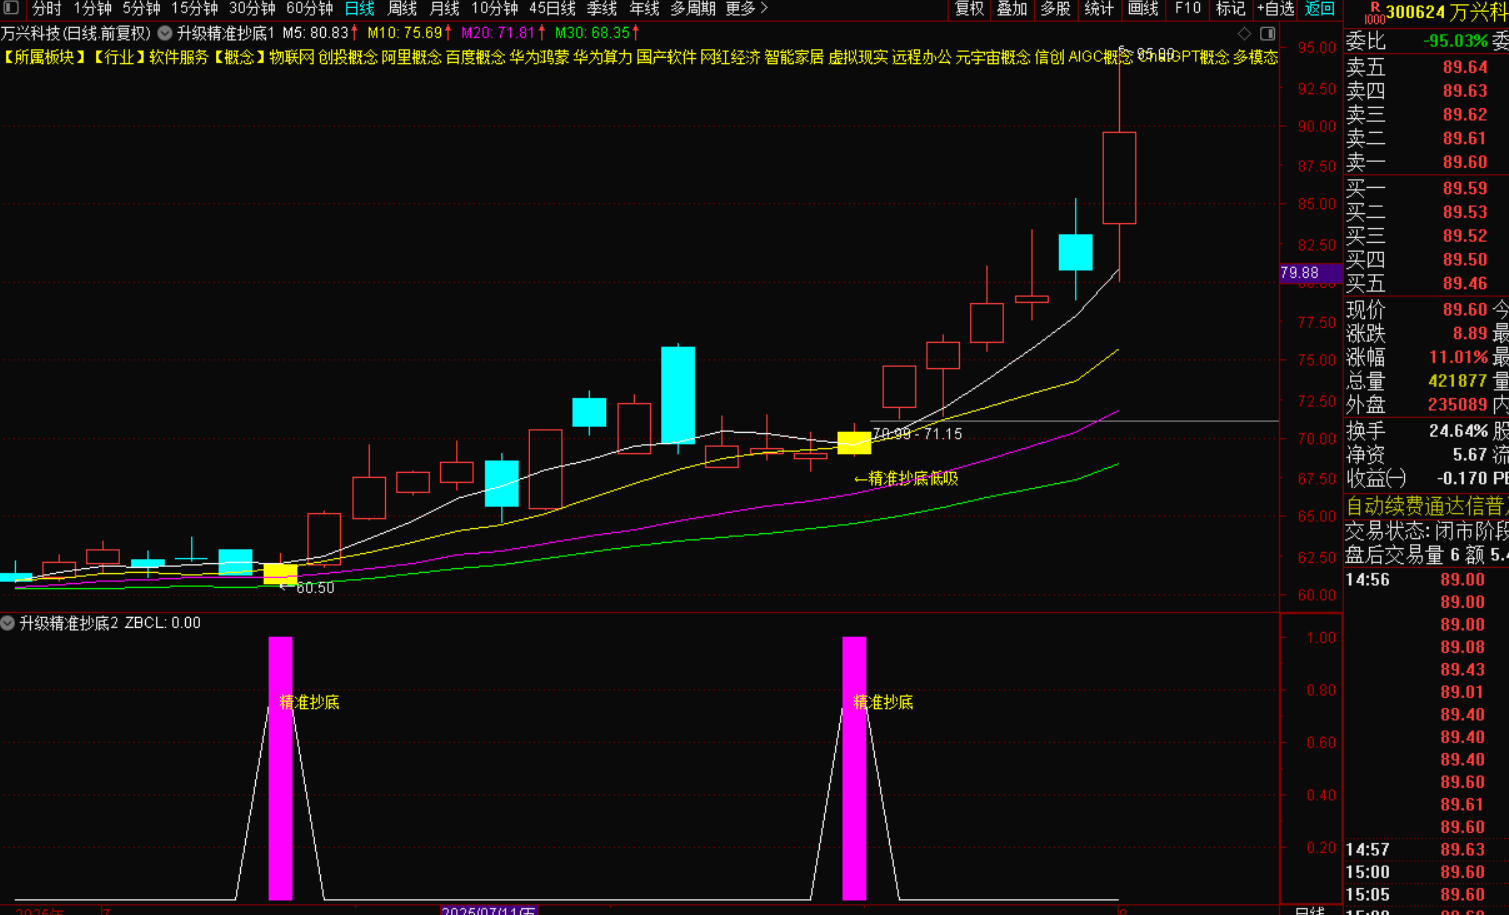Click the first magenta 精准抄底 signal bar
This screenshot has width=1509, height=915.
click(x=280, y=768)
